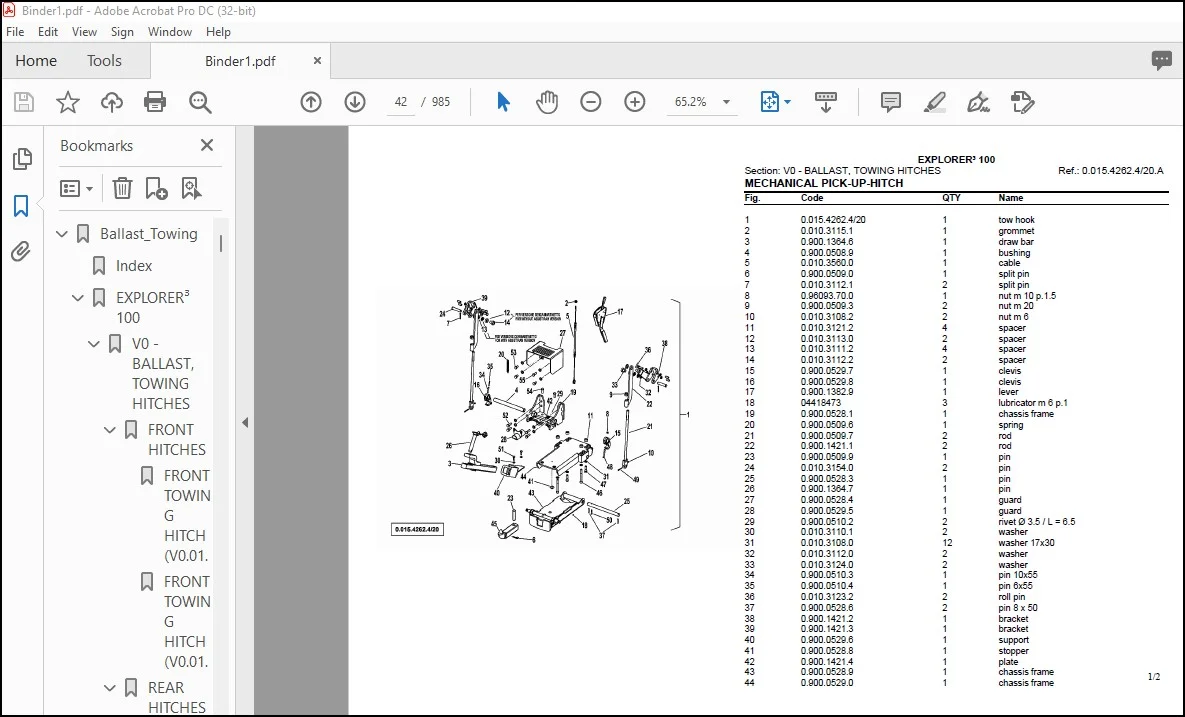The width and height of the screenshot is (1185, 717).
Task: Close the Binder1.pdf tab
Action: point(317,60)
